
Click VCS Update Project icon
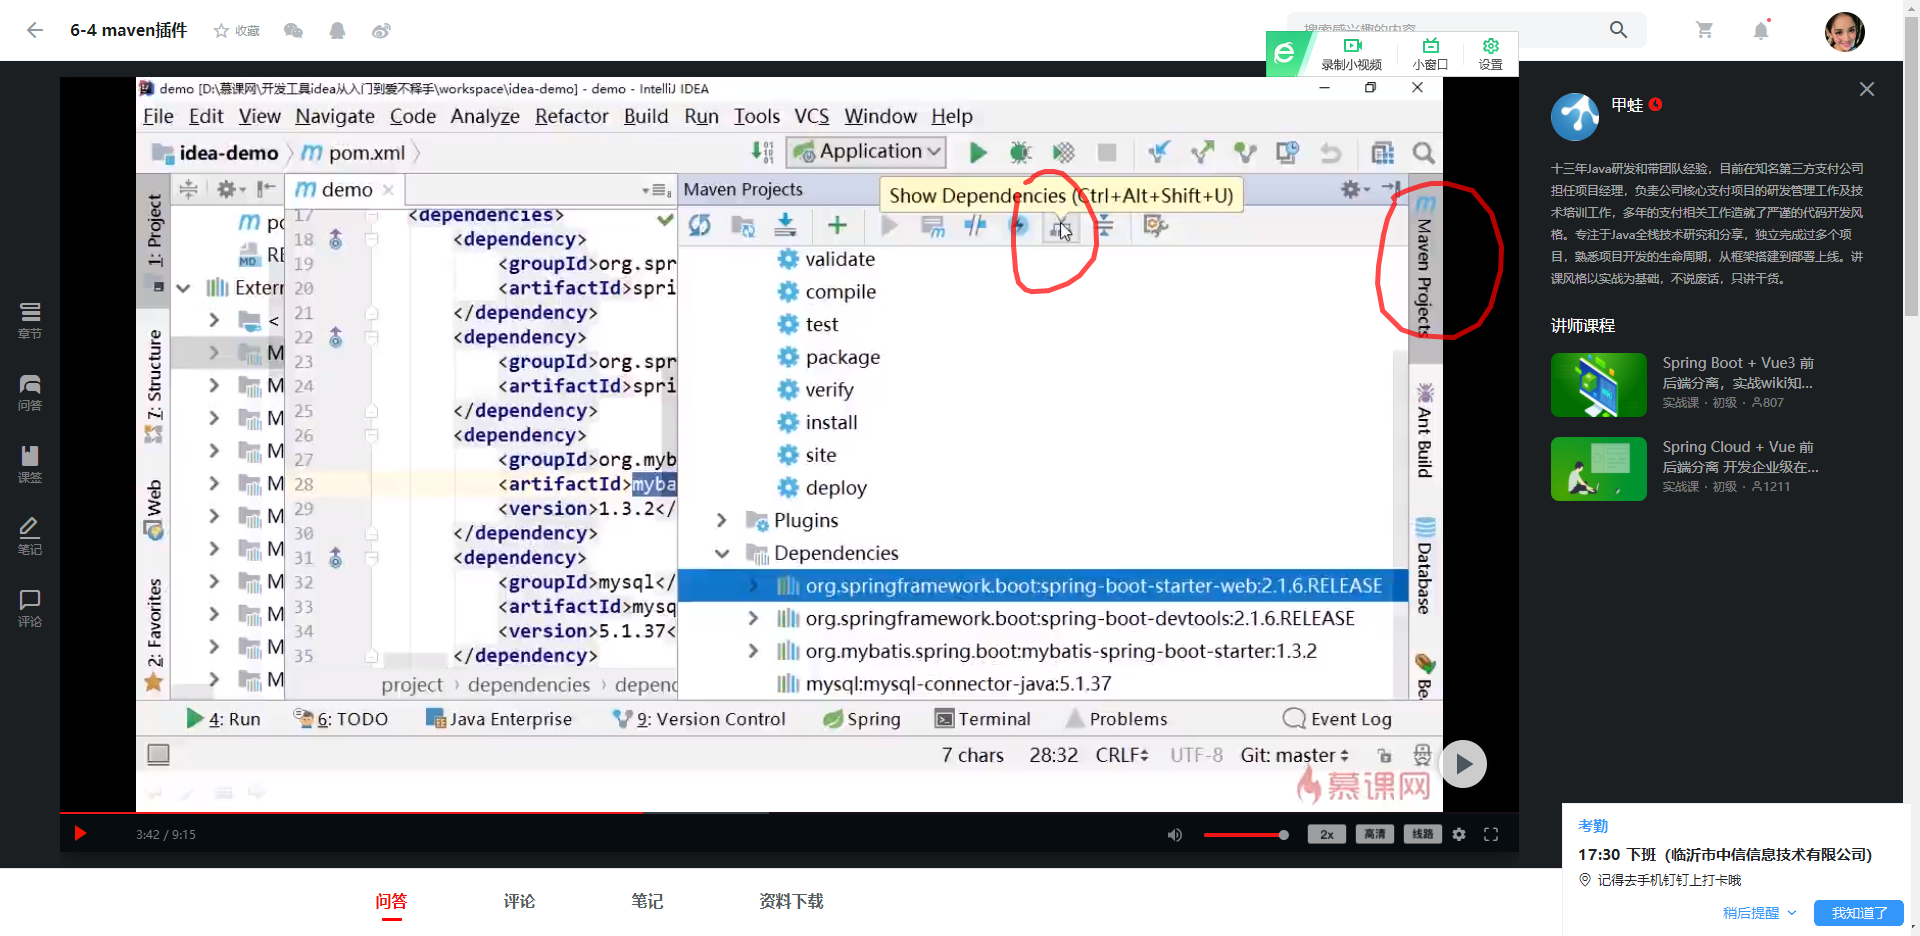(x=1159, y=153)
